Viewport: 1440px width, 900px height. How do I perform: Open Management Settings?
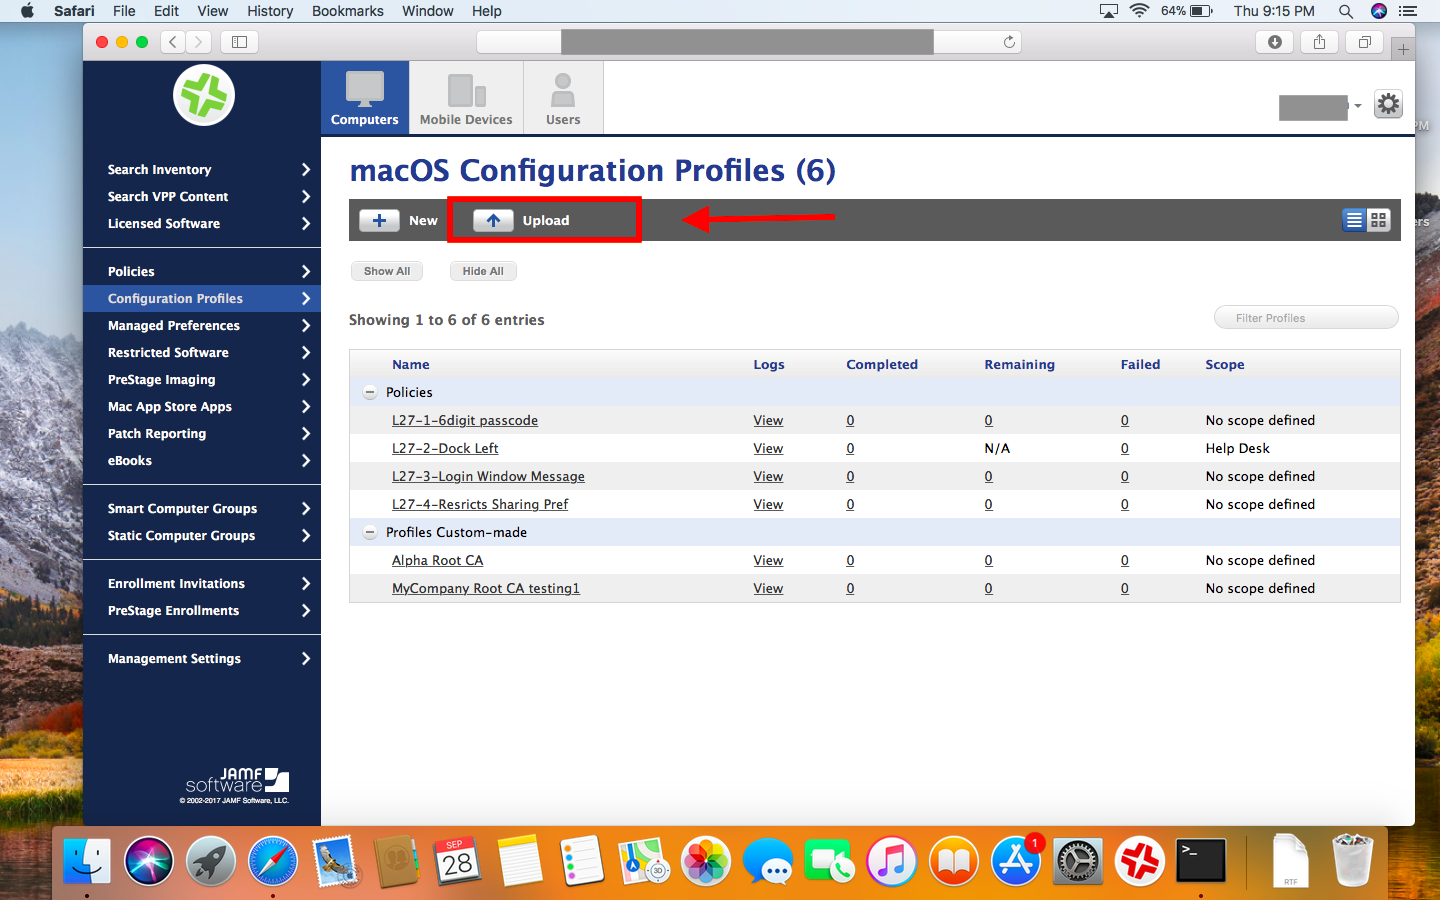[x=202, y=659]
